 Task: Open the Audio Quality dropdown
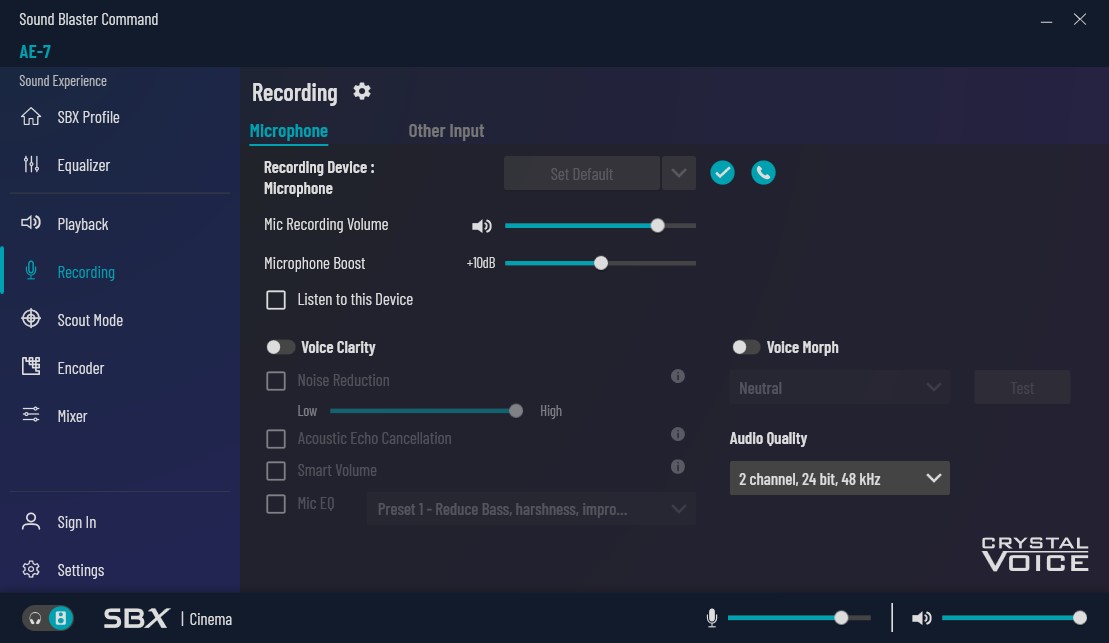point(840,479)
